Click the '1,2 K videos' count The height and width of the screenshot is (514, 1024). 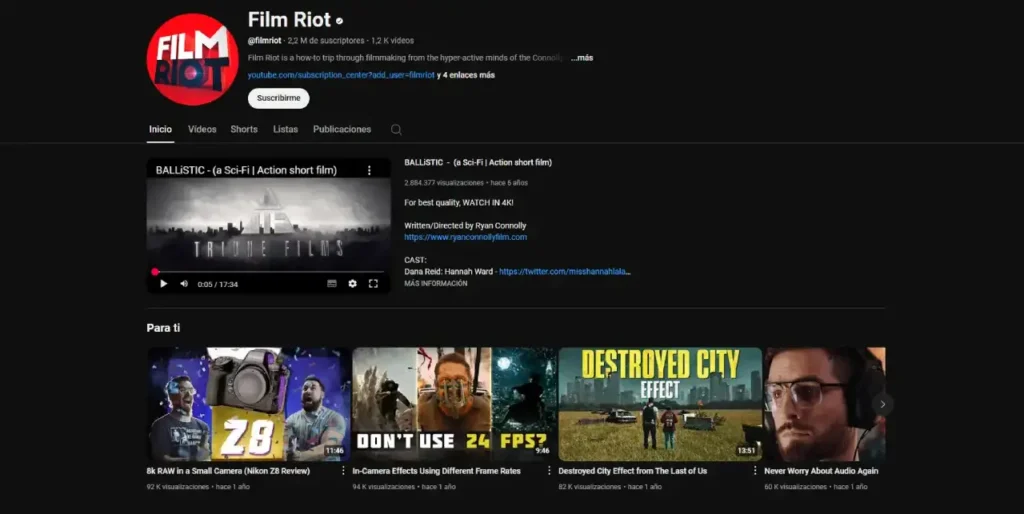click(392, 40)
